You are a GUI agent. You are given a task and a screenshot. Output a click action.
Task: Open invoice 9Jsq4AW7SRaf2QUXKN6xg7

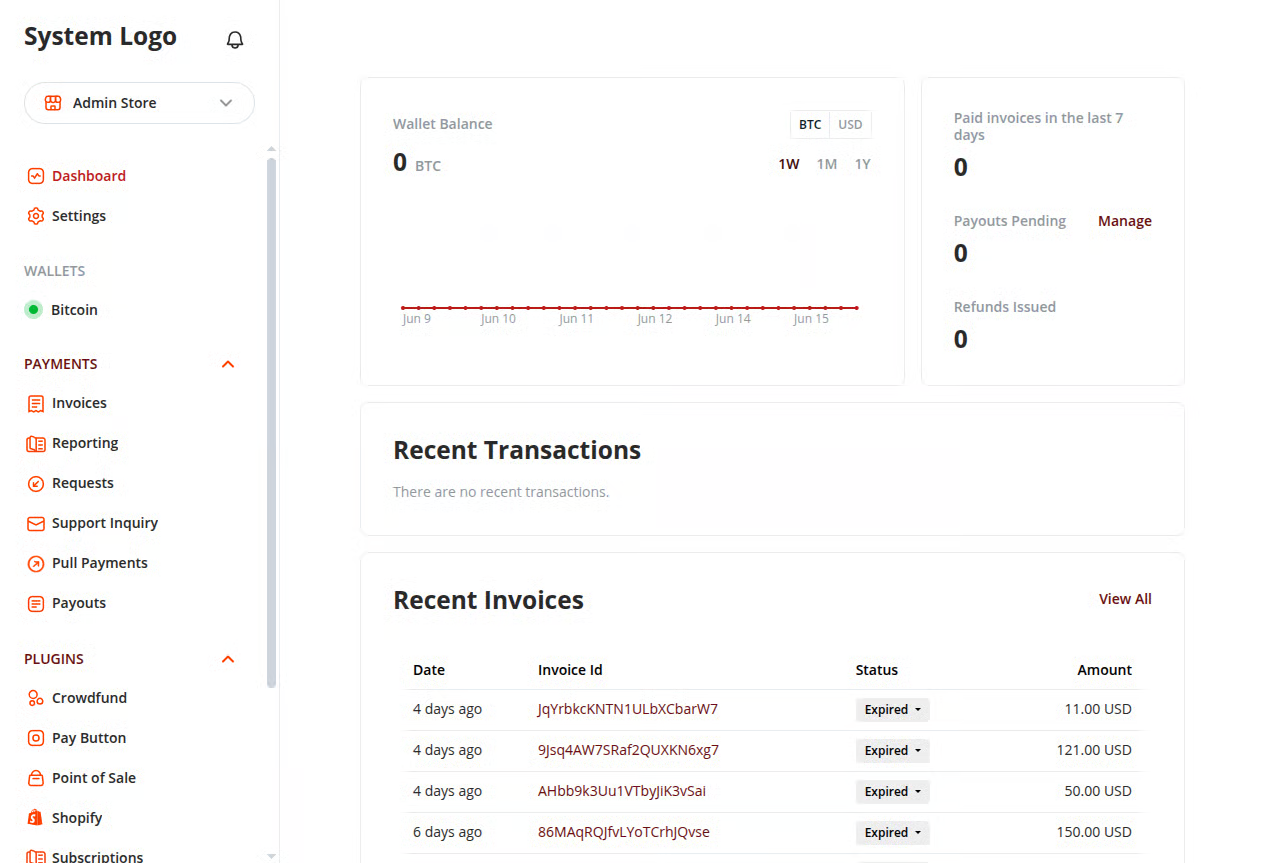pyautogui.click(x=628, y=750)
